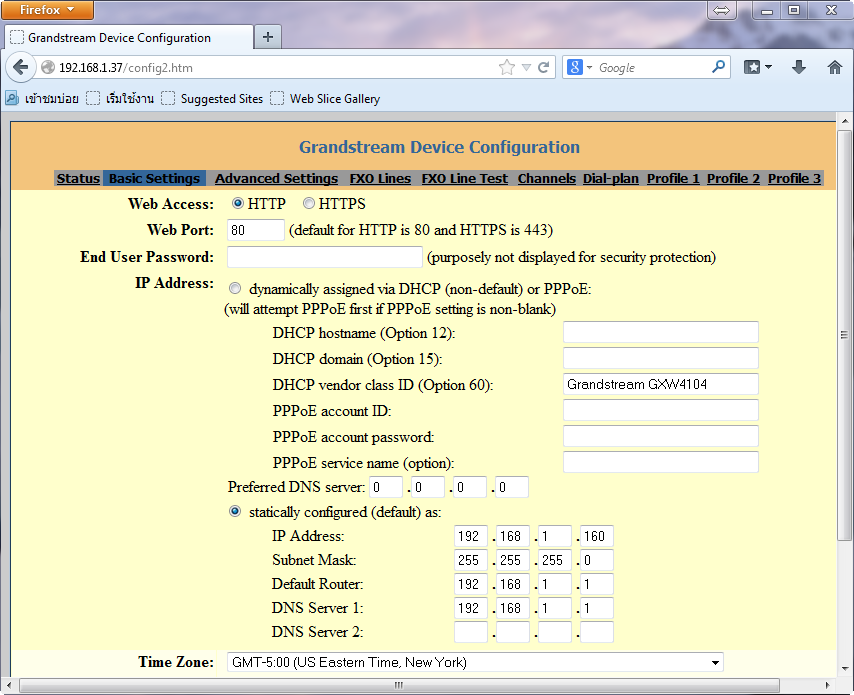Screen dimensions: 854x695
Task: Go to the Dial-plan link
Action: (x=611, y=178)
